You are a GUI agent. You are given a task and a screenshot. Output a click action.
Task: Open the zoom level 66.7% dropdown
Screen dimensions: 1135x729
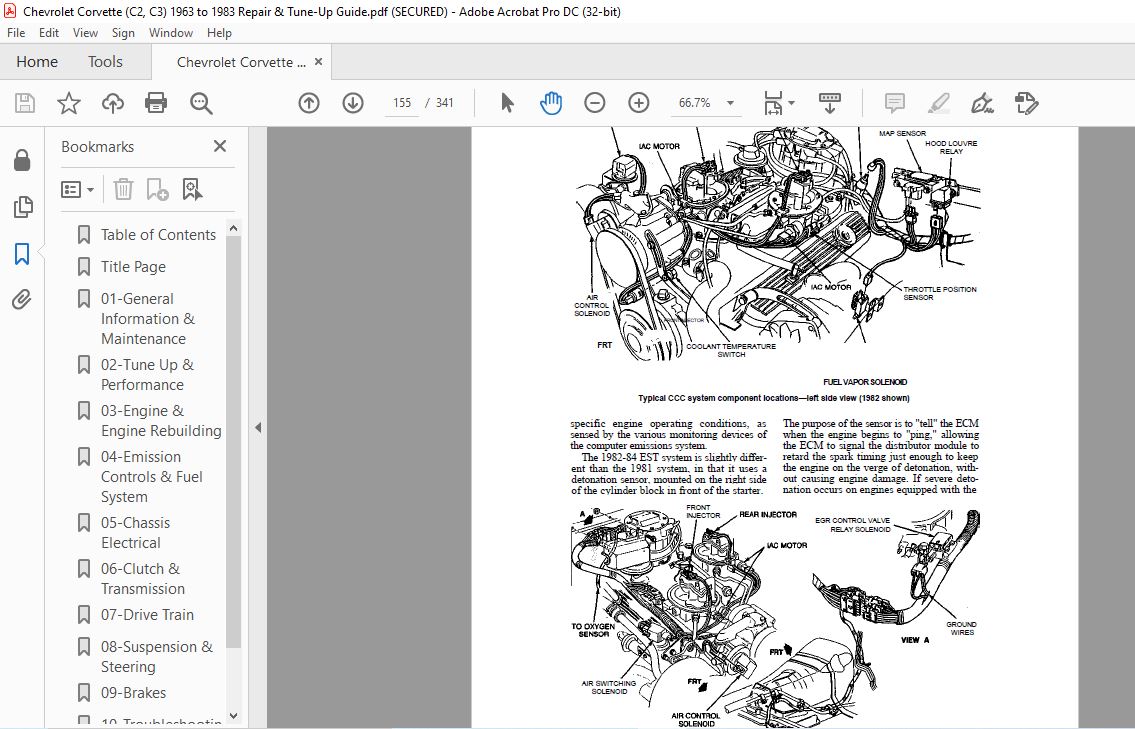pyautogui.click(x=730, y=103)
